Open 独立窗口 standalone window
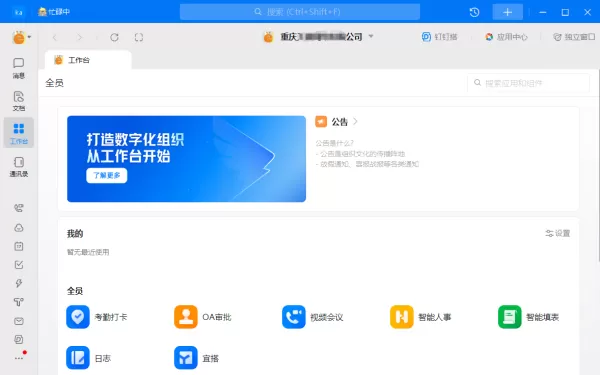The image size is (600, 375). coord(574,37)
